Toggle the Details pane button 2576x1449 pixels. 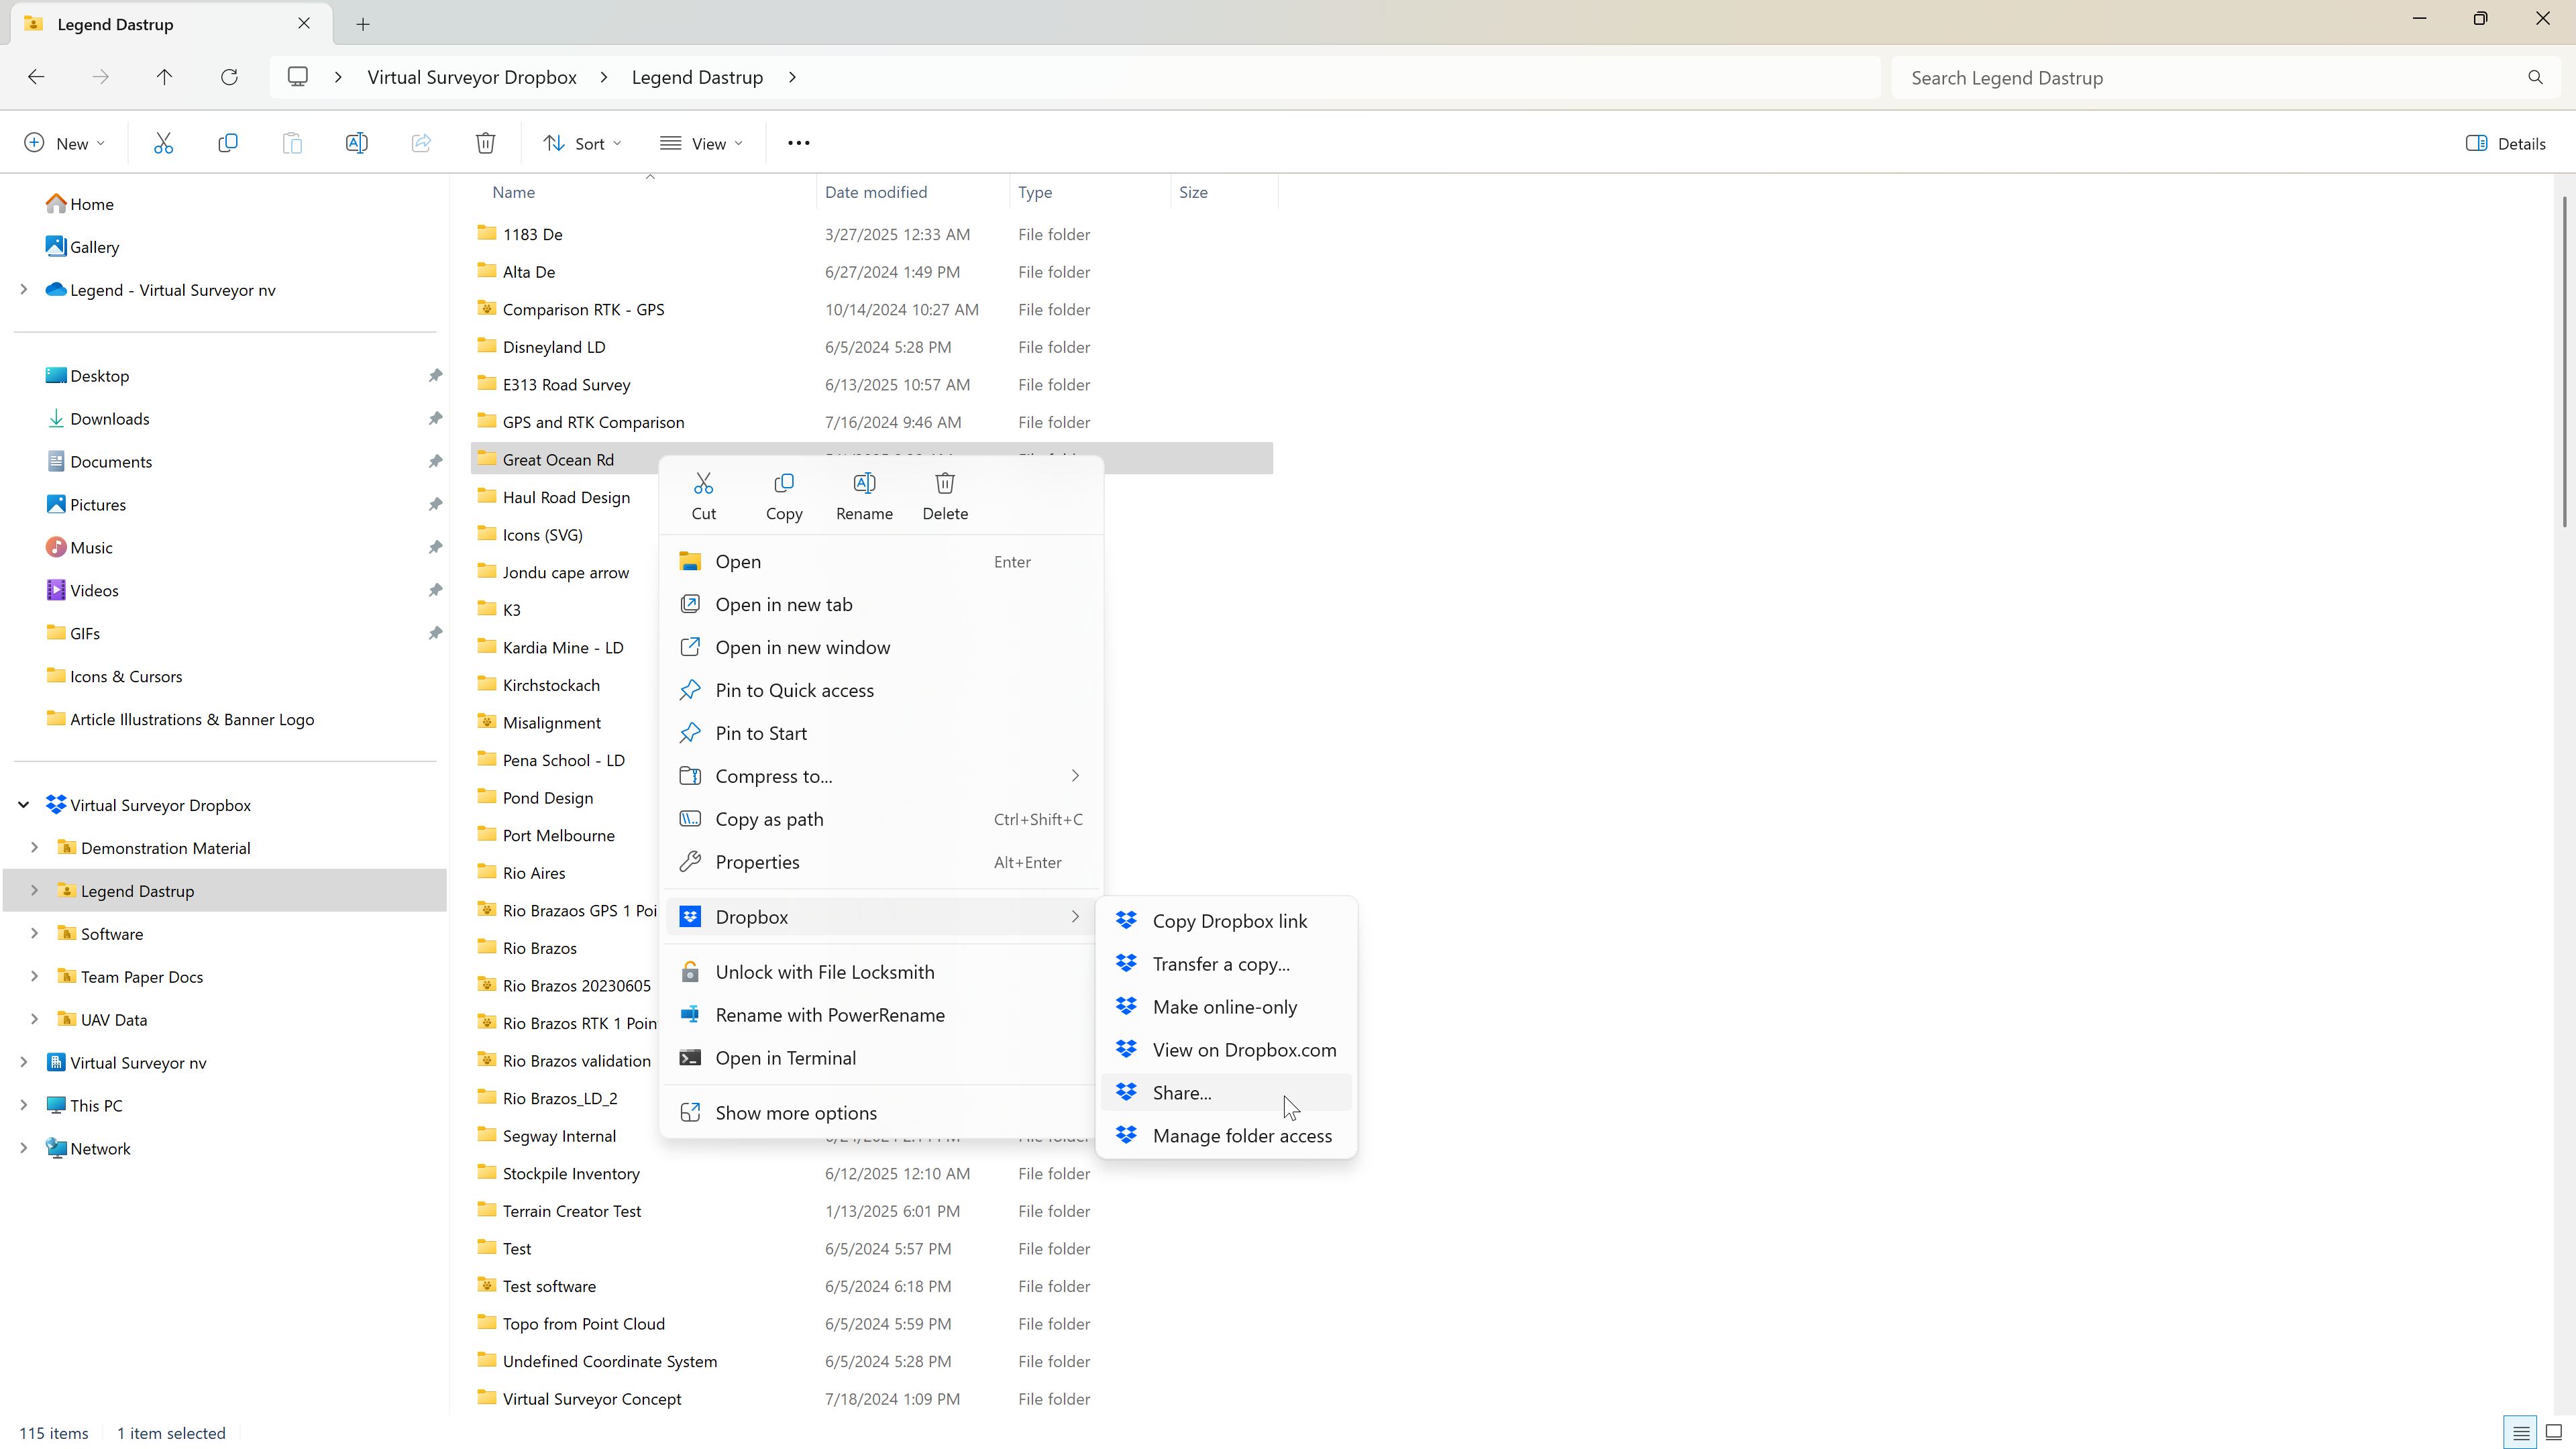(2505, 143)
